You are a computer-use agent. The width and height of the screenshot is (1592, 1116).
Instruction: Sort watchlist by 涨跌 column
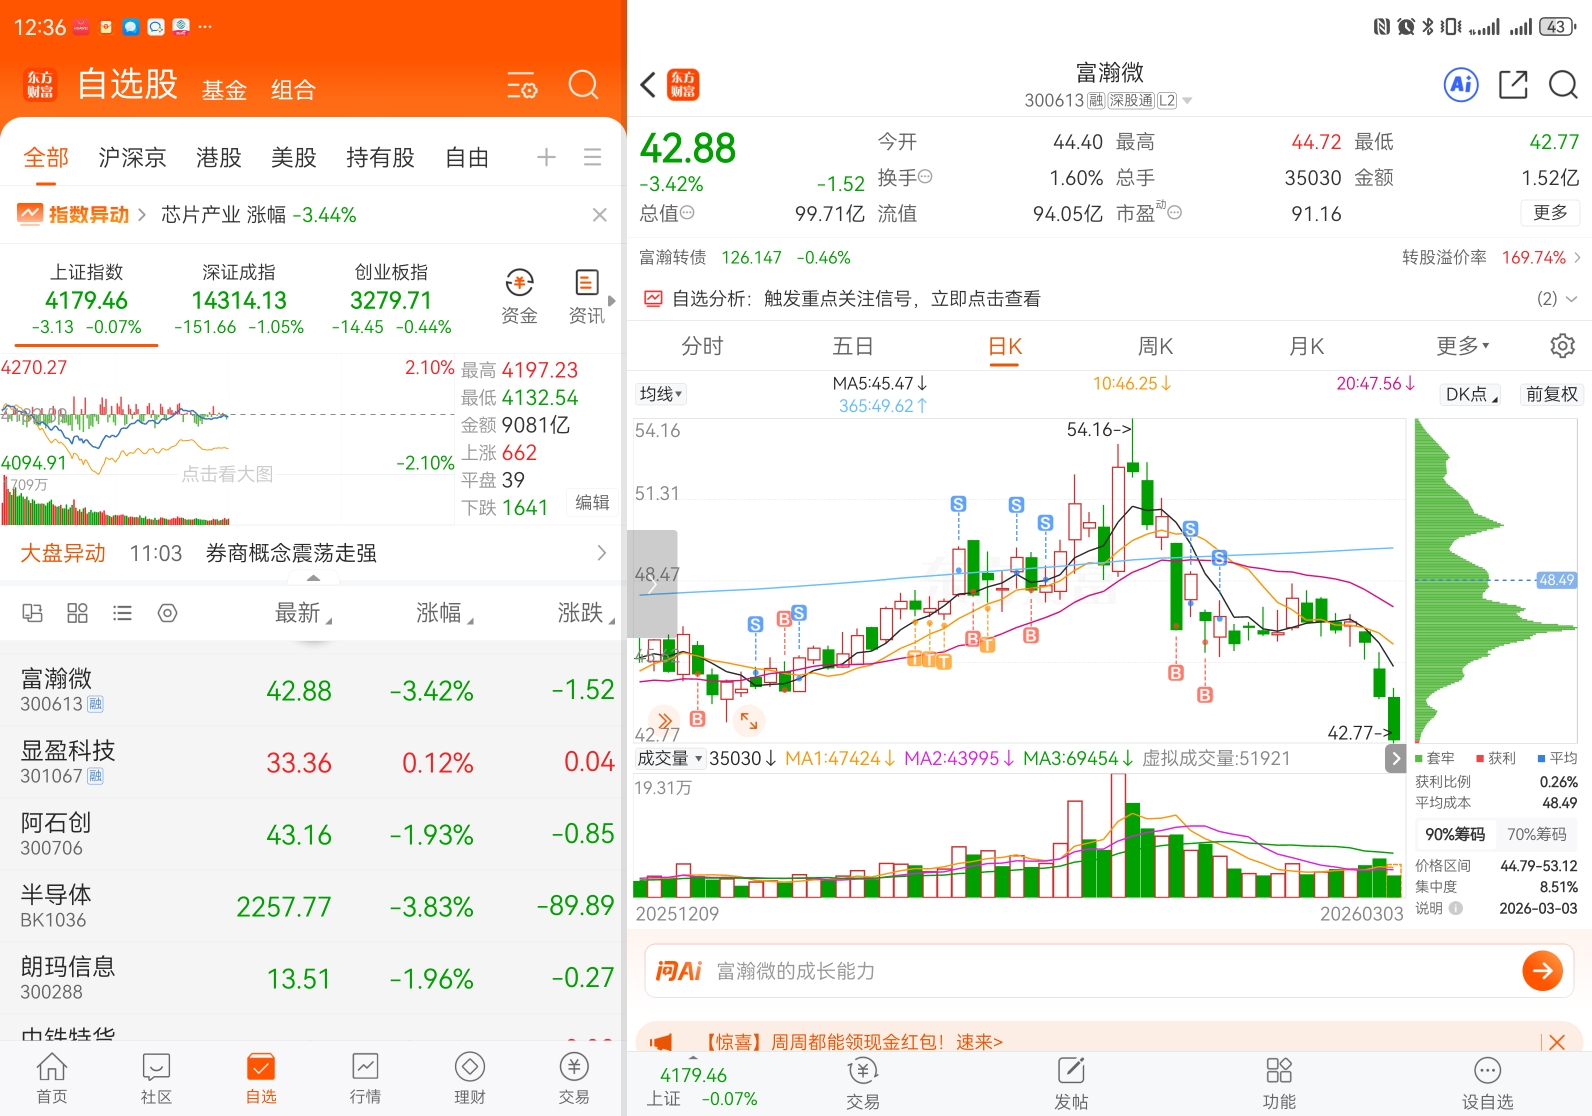pos(586,613)
